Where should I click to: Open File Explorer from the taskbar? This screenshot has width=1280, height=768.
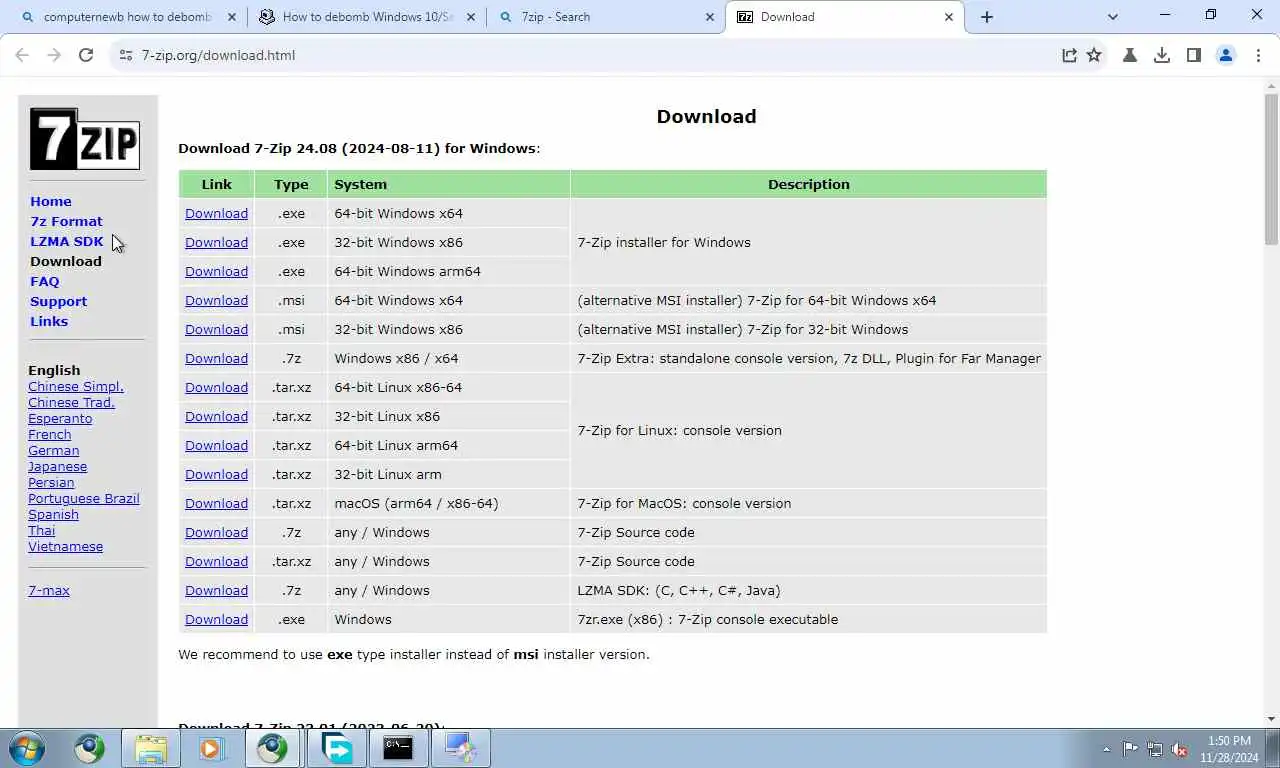(151, 748)
